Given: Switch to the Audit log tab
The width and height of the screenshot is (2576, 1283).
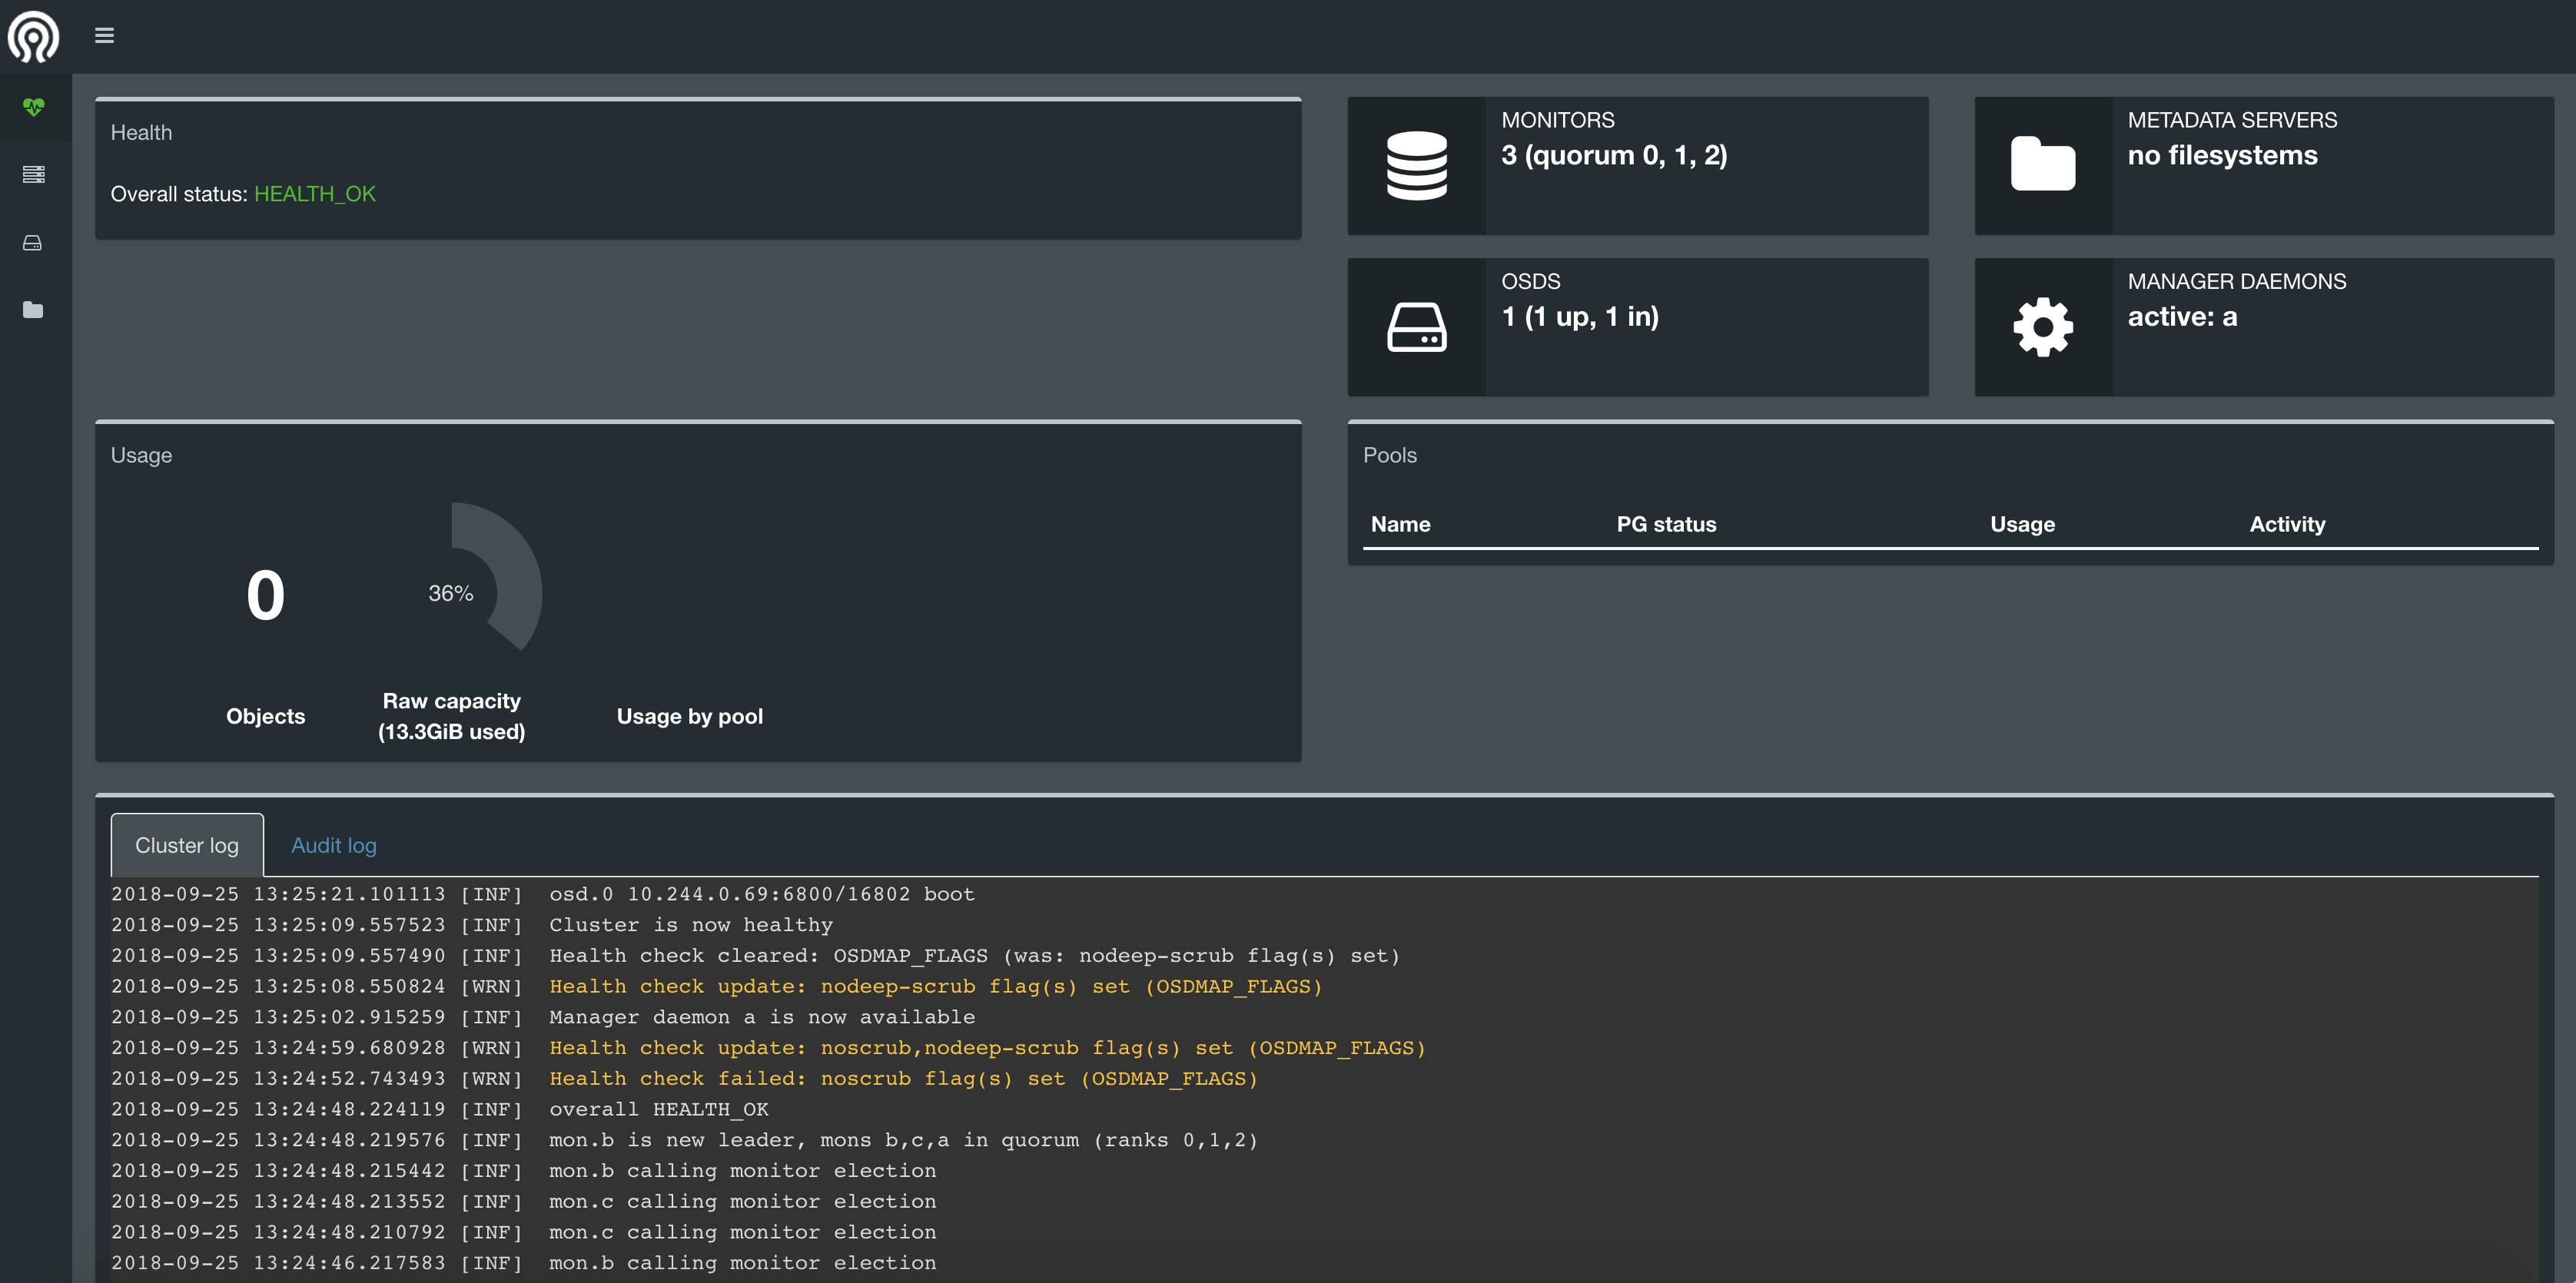Looking at the screenshot, I should coord(333,845).
